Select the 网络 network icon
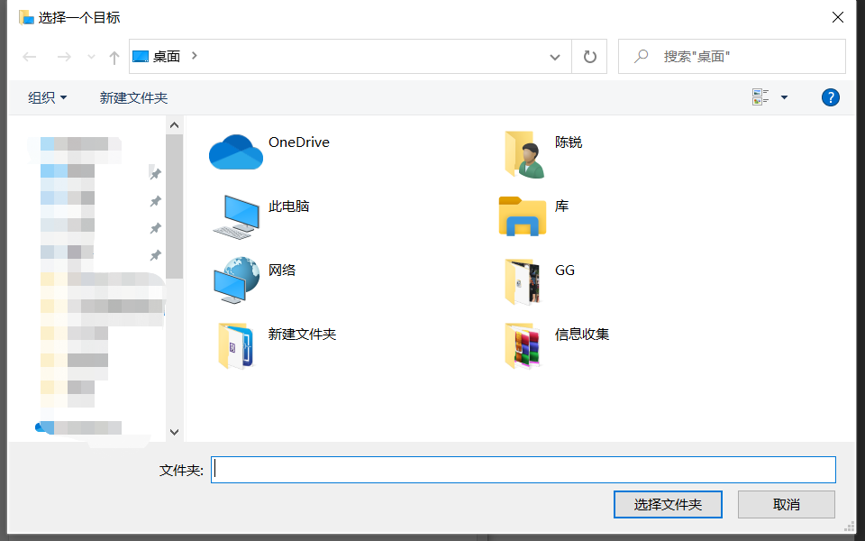This screenshot has height=541, width=865. 236,280
